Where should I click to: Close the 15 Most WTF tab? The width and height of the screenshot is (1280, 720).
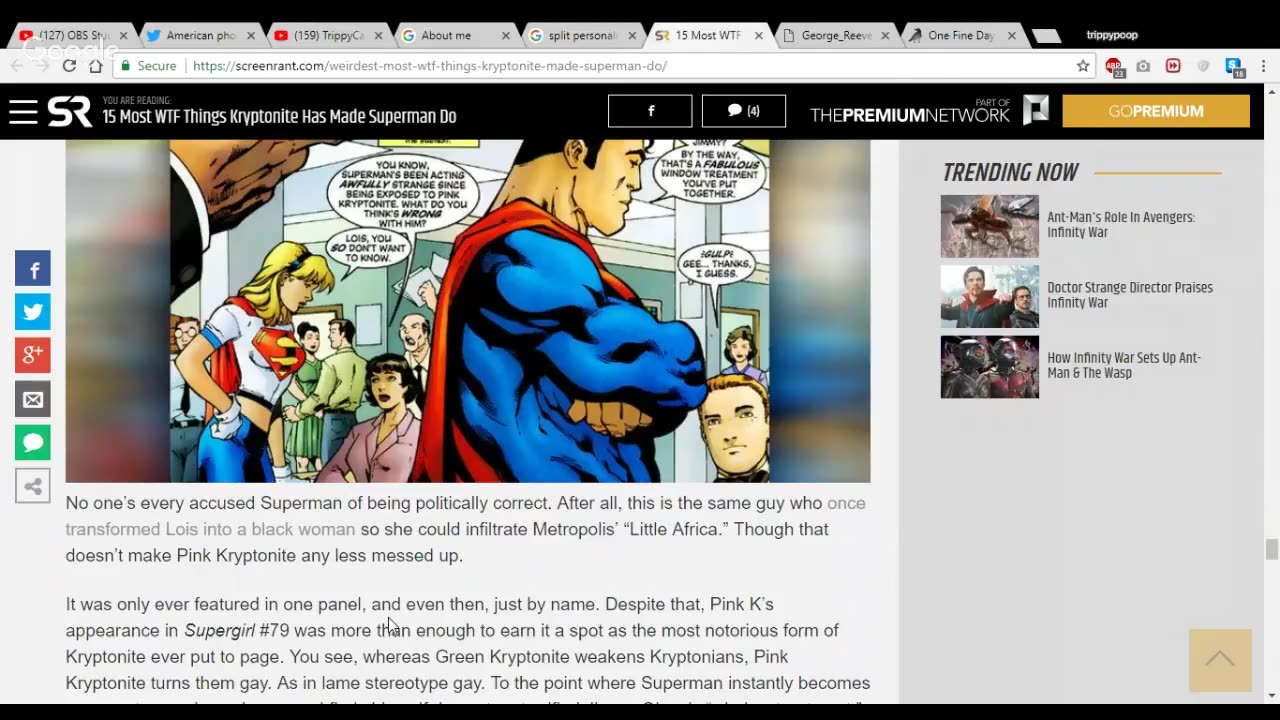click(x=759, y=36)
